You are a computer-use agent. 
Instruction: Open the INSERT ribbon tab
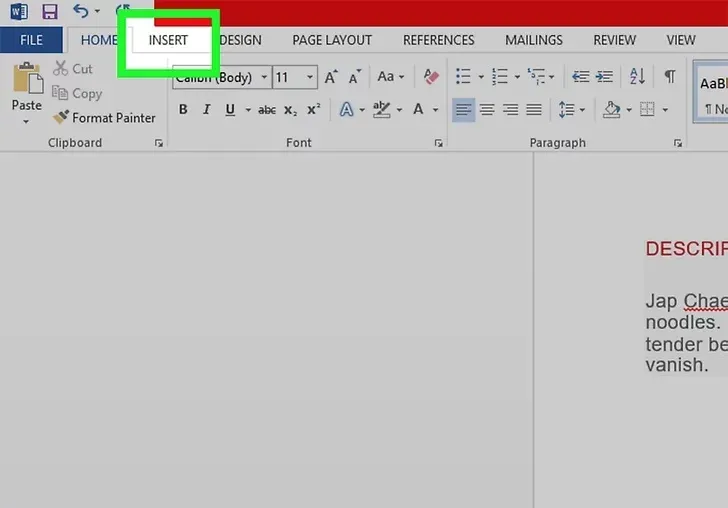168,40
